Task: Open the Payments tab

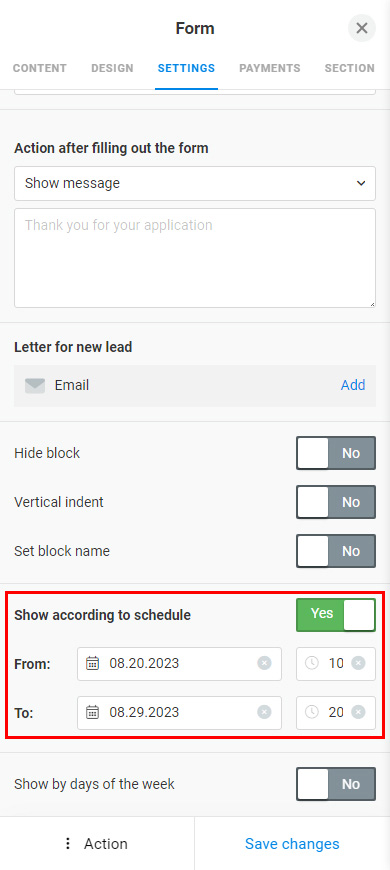Action: [x=270, y=68]
